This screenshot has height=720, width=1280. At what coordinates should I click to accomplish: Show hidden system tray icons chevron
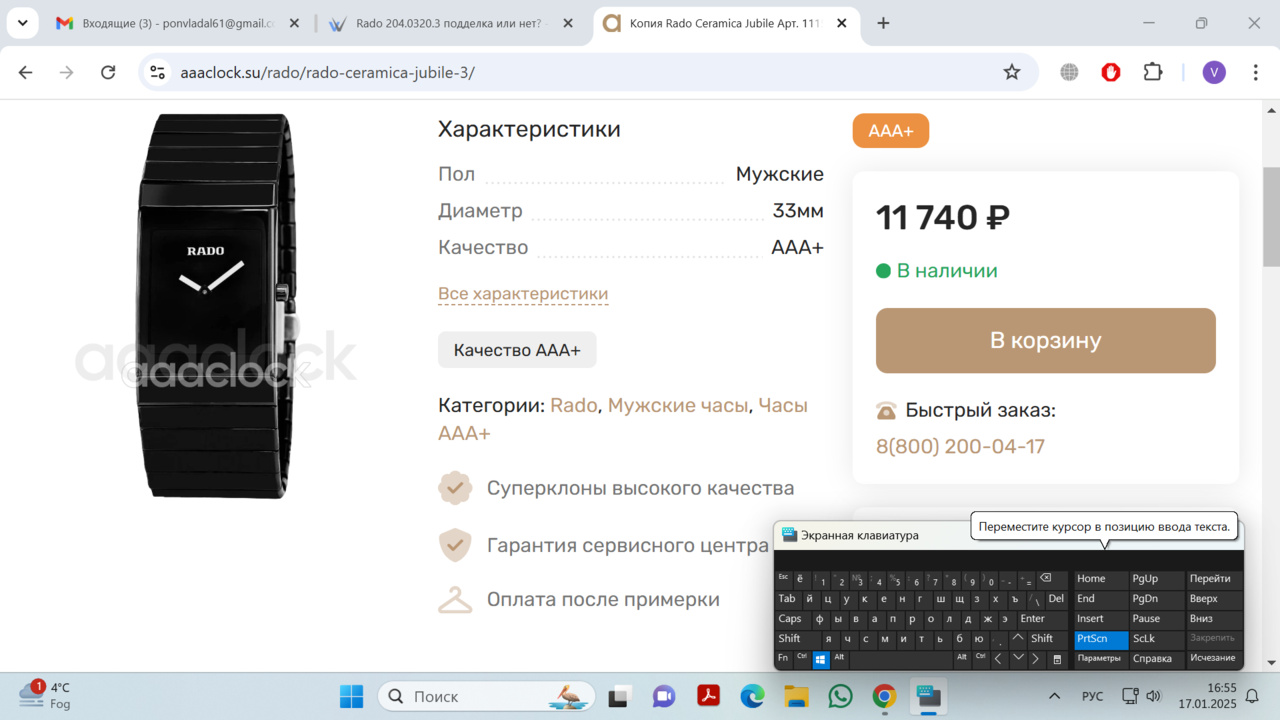[x=1054, y=696]
